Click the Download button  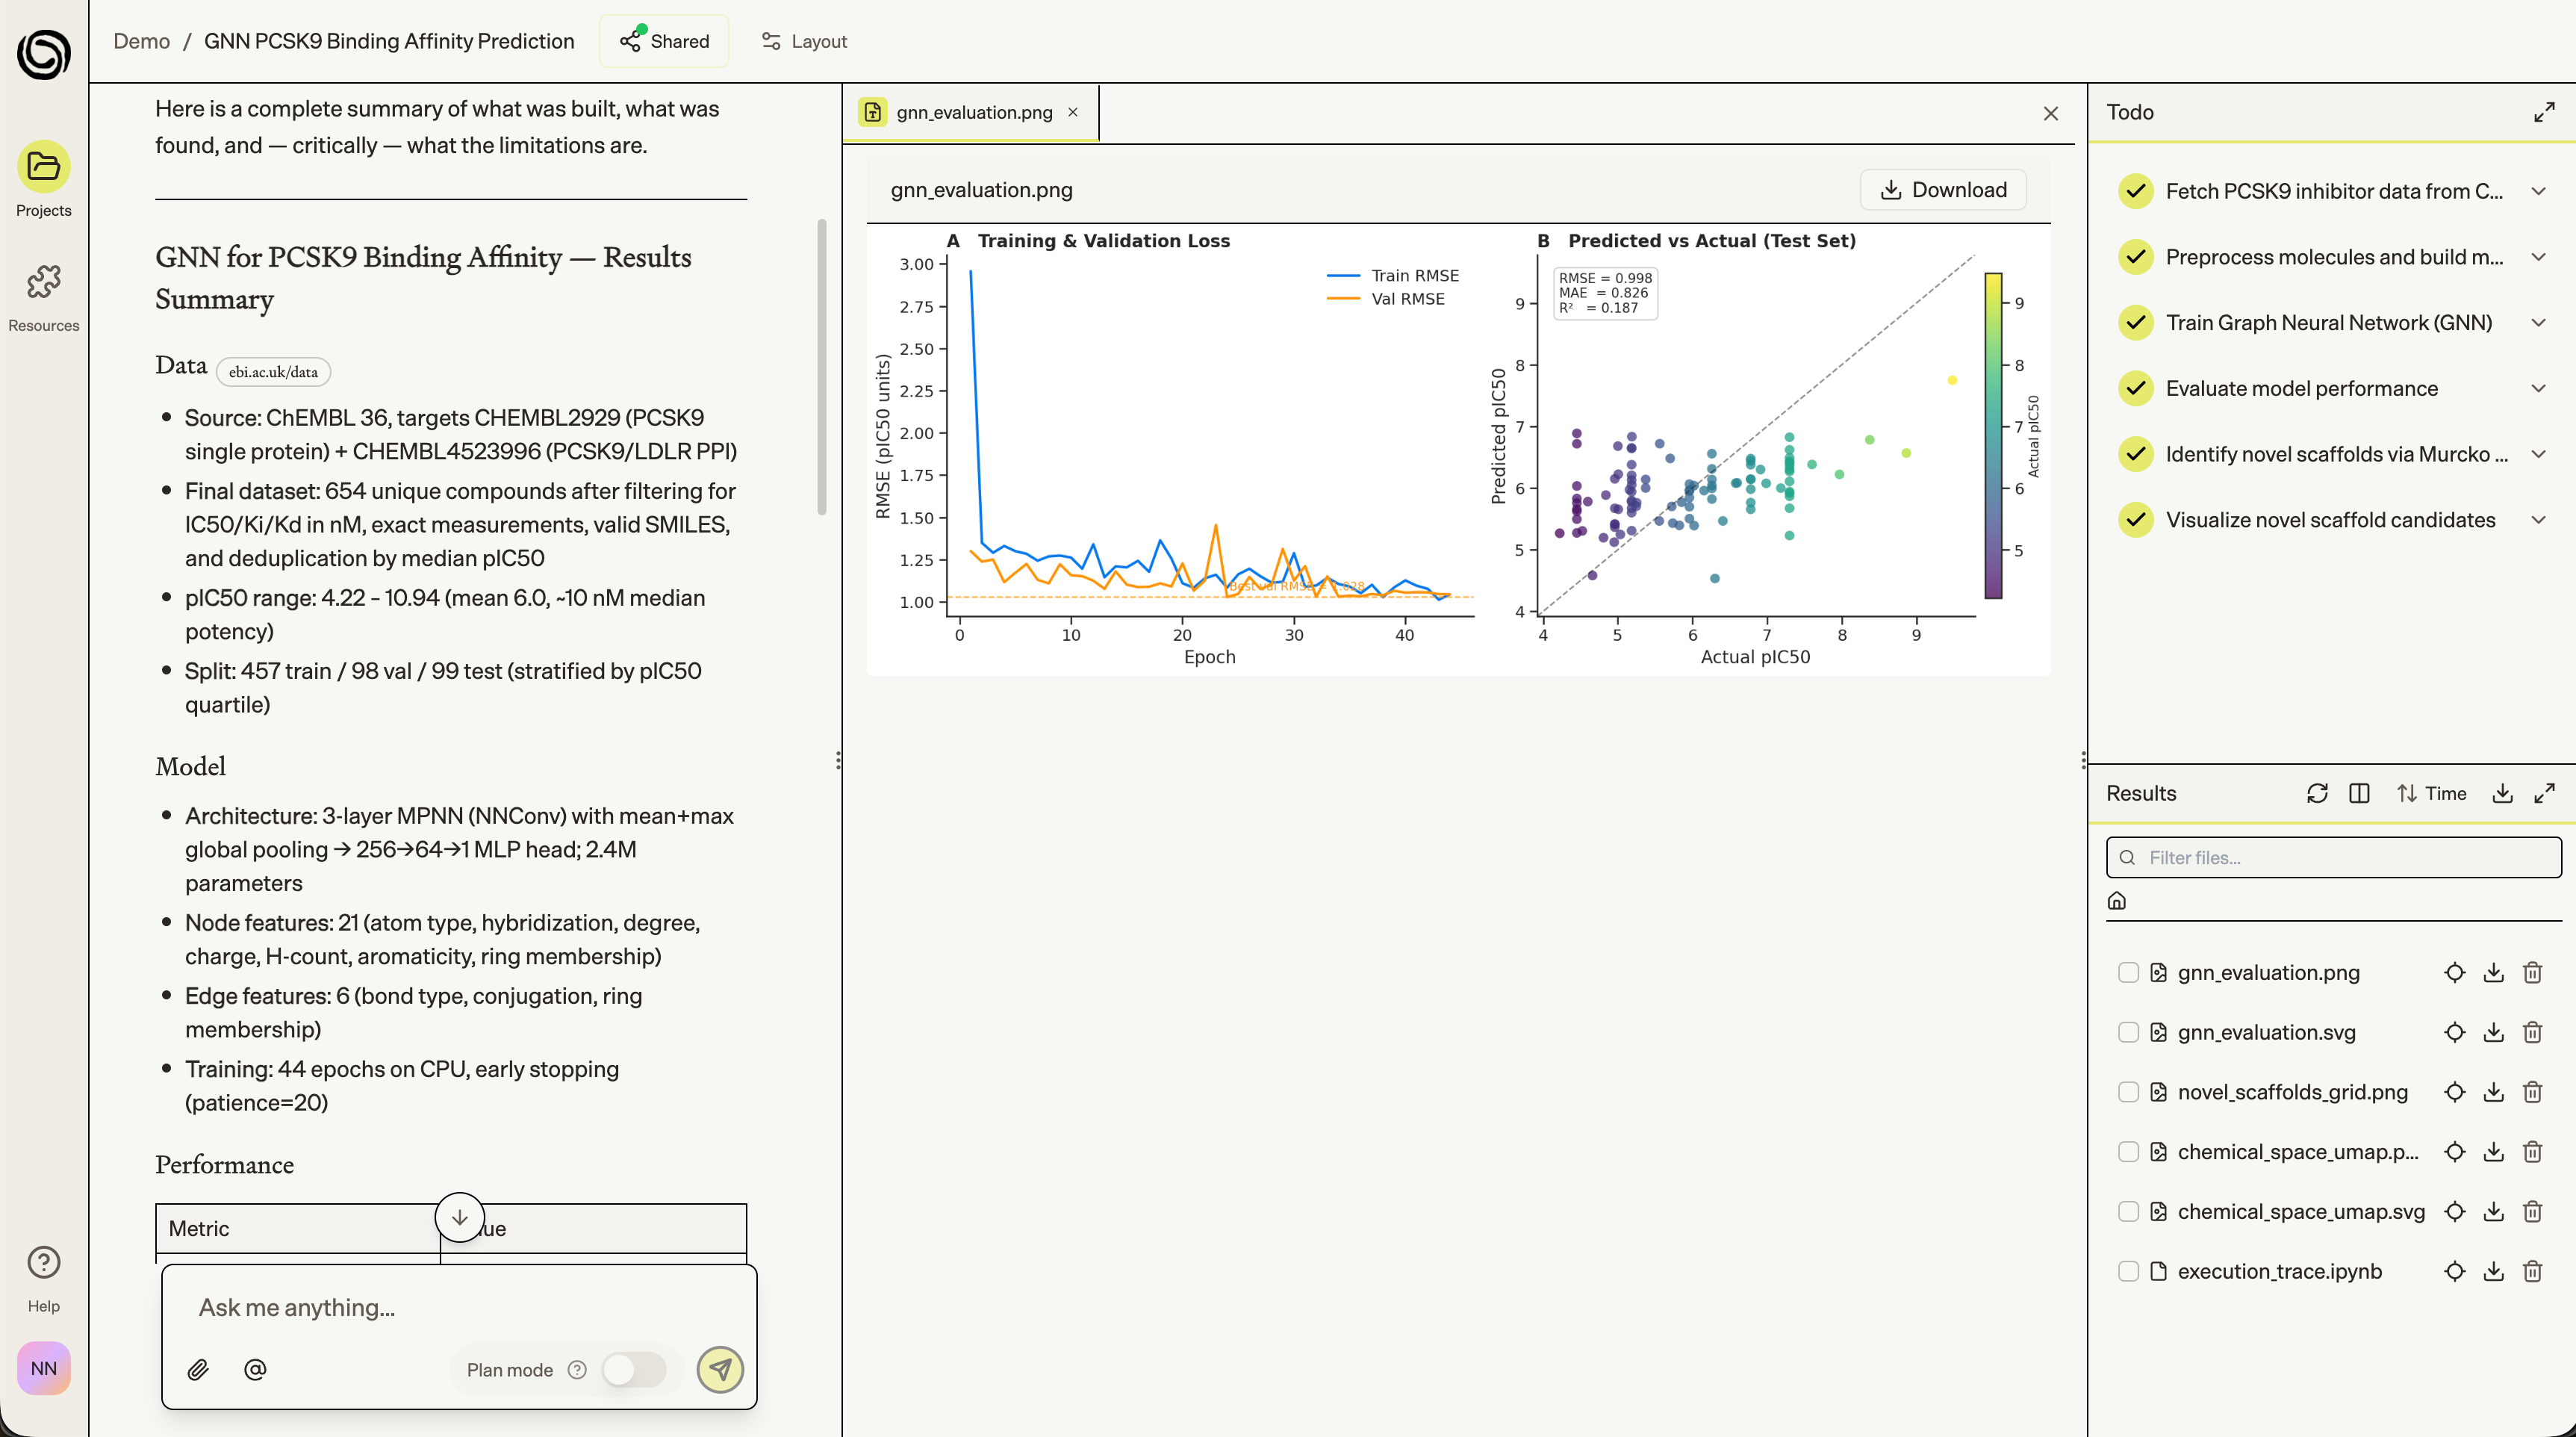pos(1943,190)
